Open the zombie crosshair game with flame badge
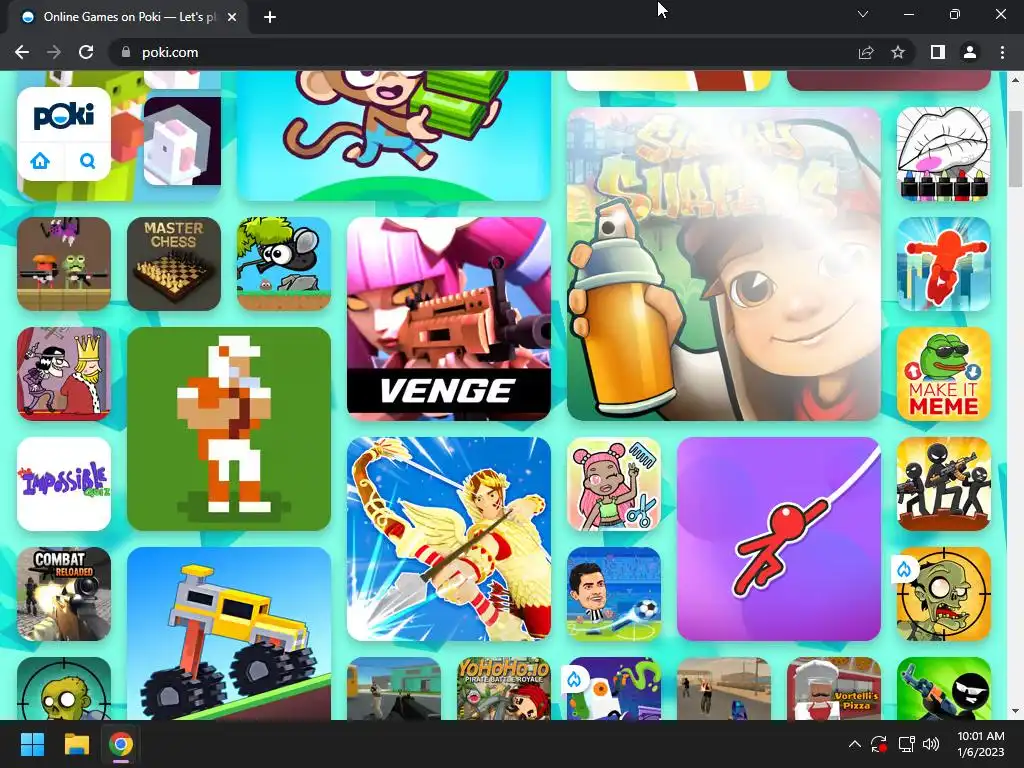 [x=944, y=594]
